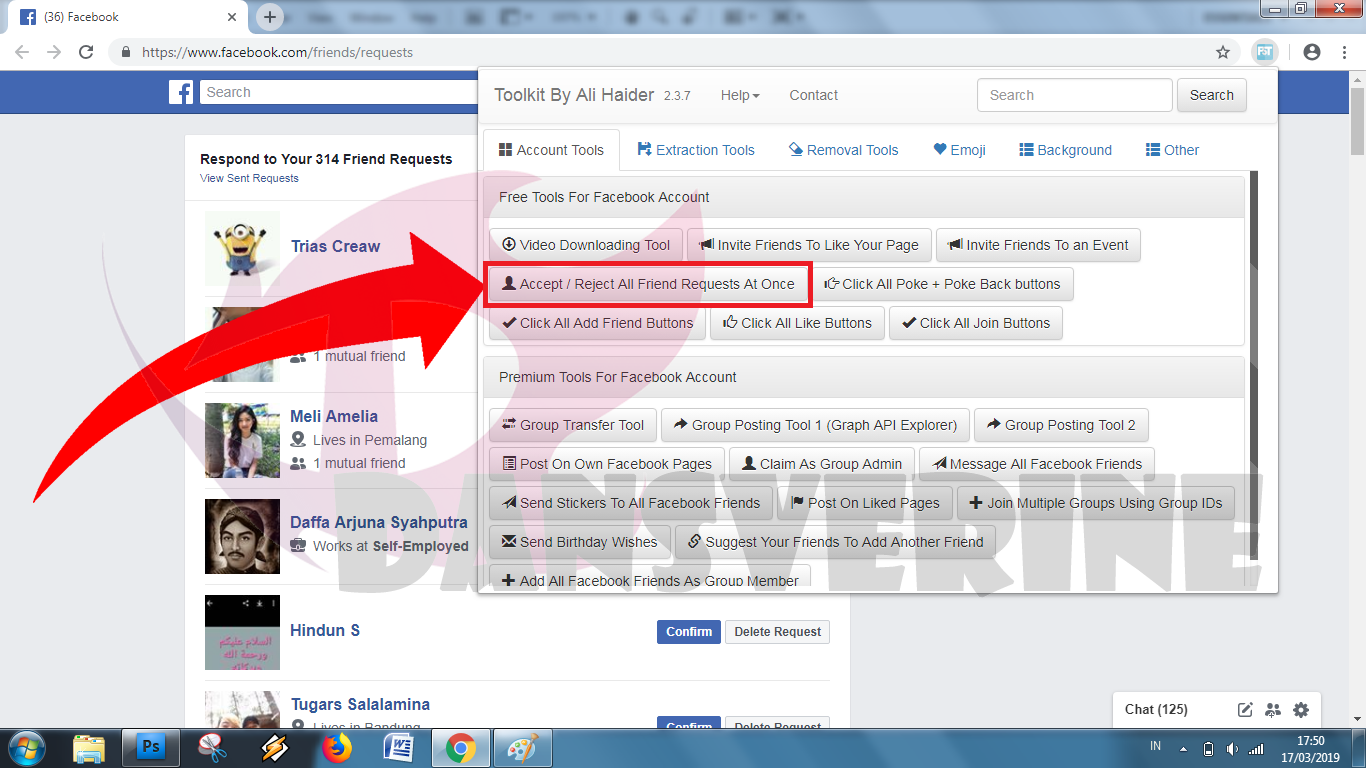Image resolution: width=1366 pixels, height=768 pixels.
Task: Open the Paint app in taskbar
Action: [x=522, y=748]
